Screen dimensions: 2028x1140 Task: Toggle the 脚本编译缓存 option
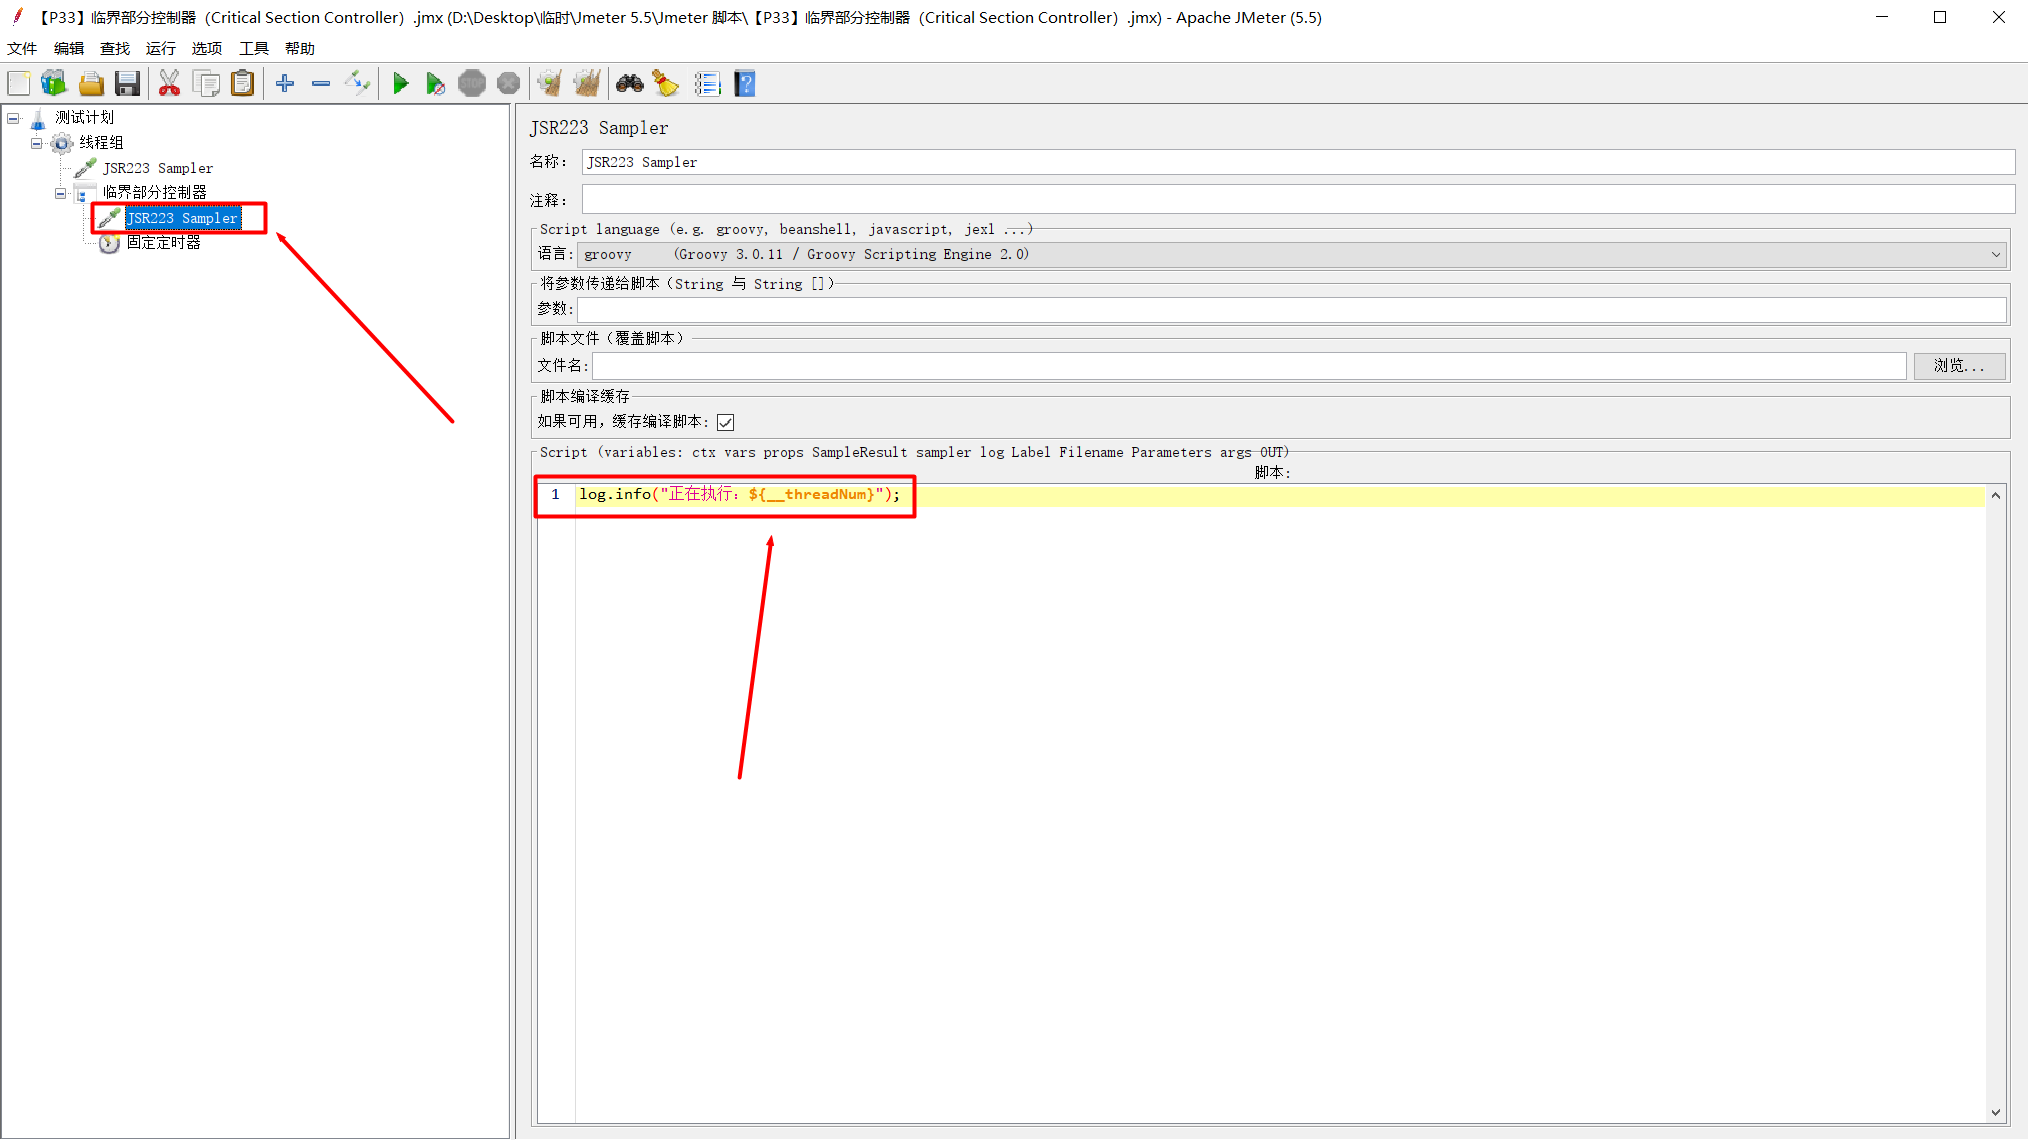pyautogui.click(x=725, y=421)
